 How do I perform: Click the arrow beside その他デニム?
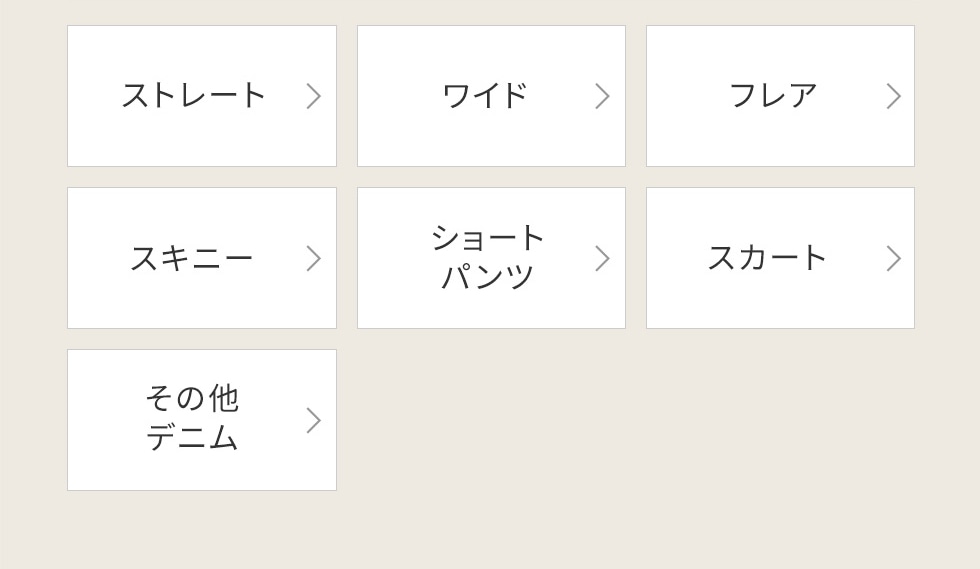pos(313,420)
